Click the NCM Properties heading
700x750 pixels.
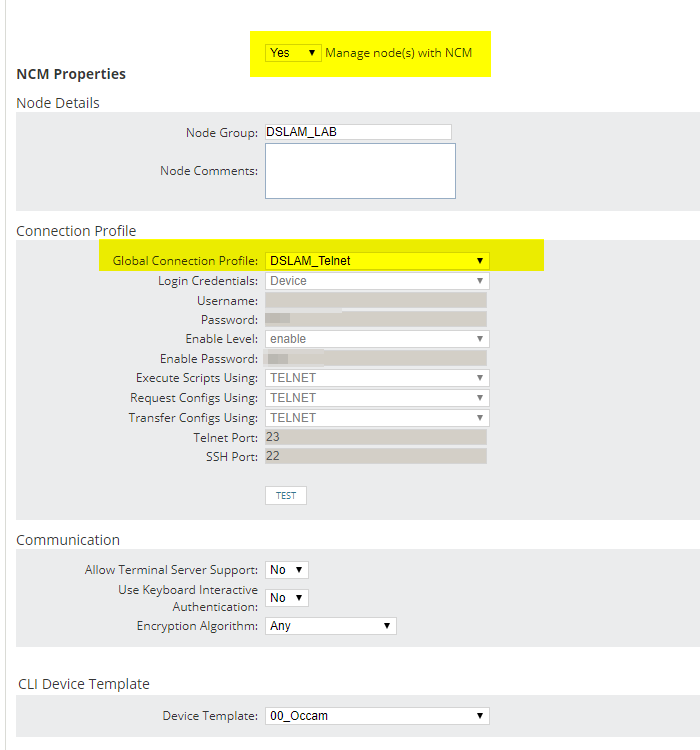[x=71, y=74]
